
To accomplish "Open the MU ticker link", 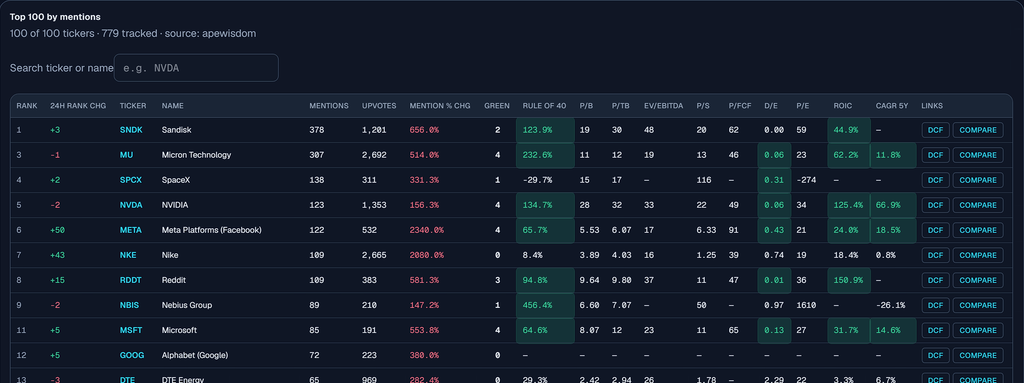I will coord(126,155).
